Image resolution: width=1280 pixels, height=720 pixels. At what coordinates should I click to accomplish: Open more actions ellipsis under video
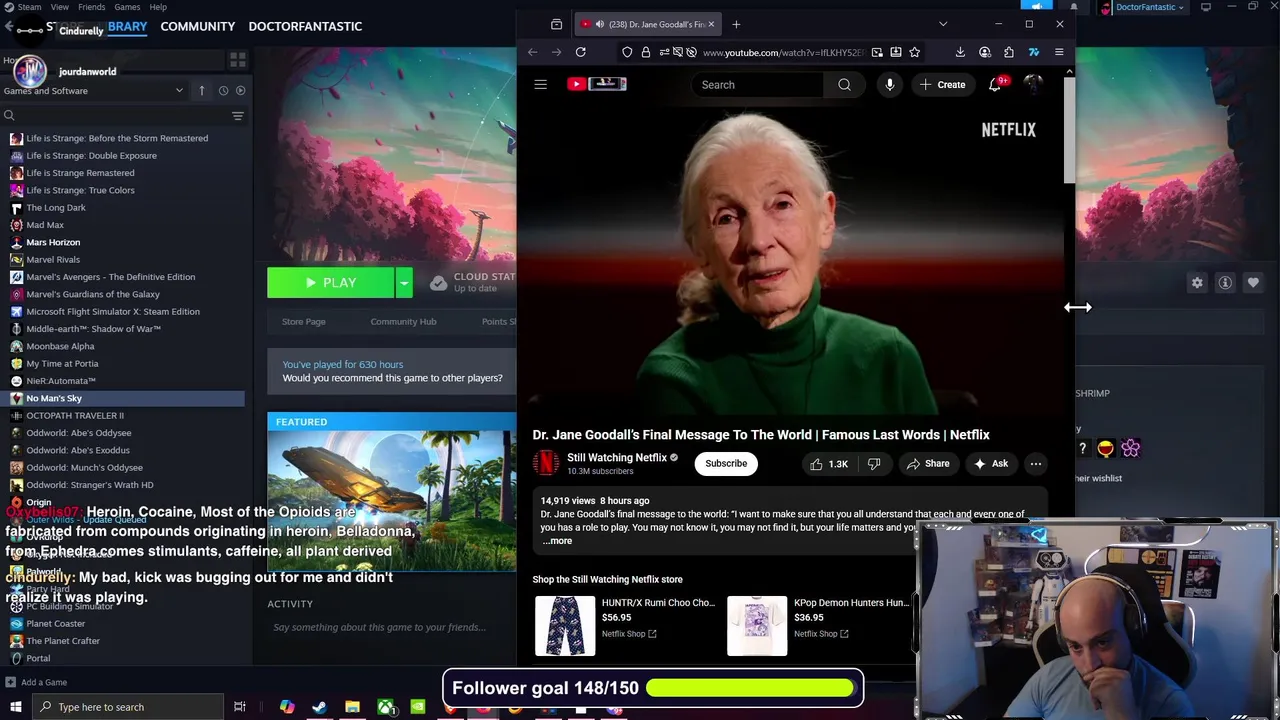tap(1036, 464)
